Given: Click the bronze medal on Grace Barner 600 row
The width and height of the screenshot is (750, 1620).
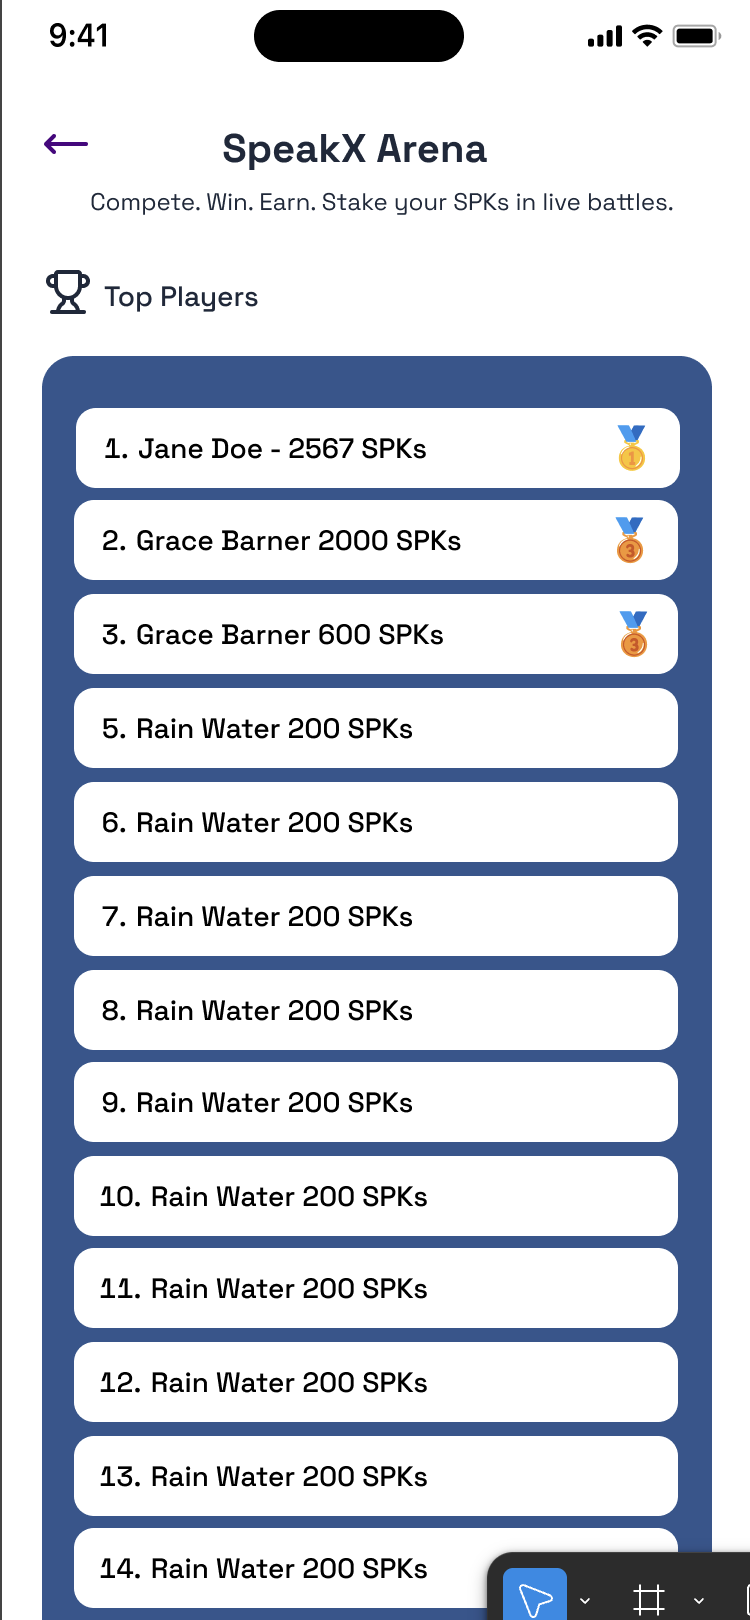Looking at the screenshot, I should (x=633, y=634).
